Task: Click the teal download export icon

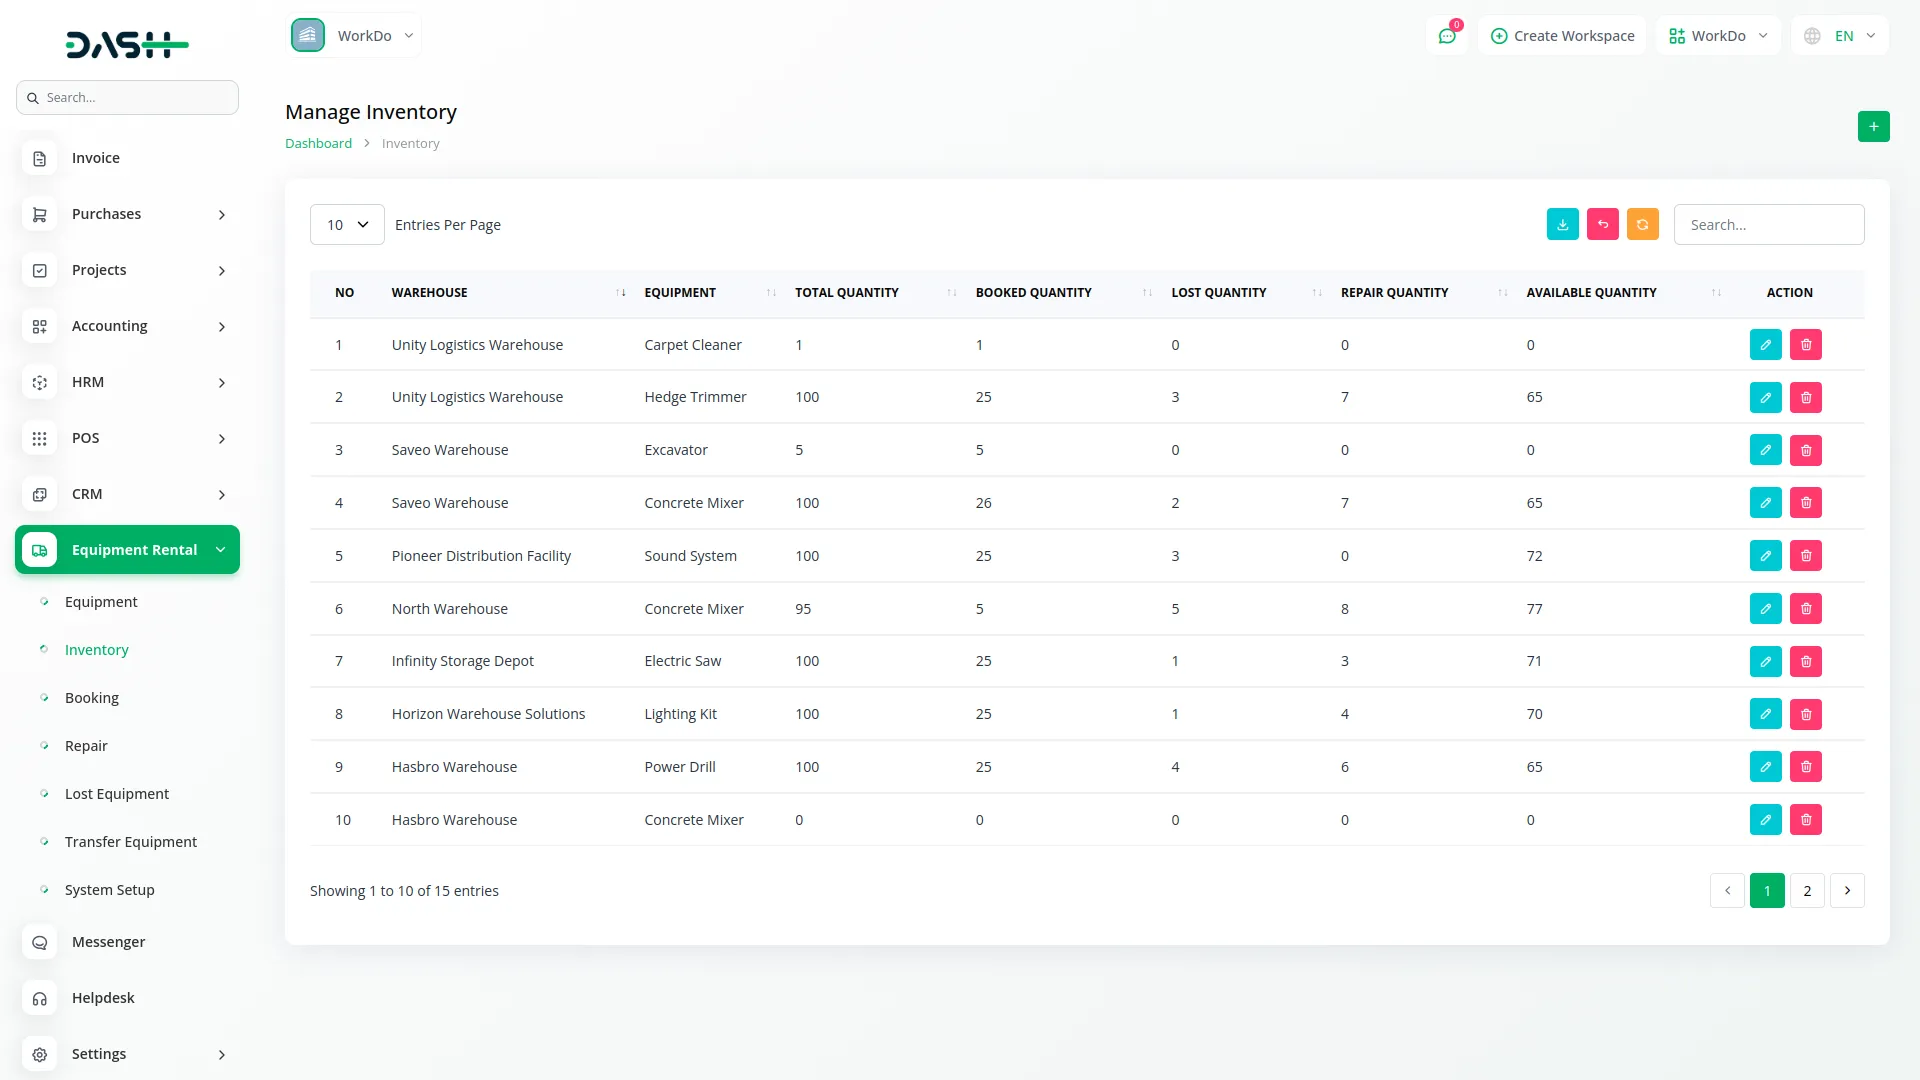Action: [1562, 225]
